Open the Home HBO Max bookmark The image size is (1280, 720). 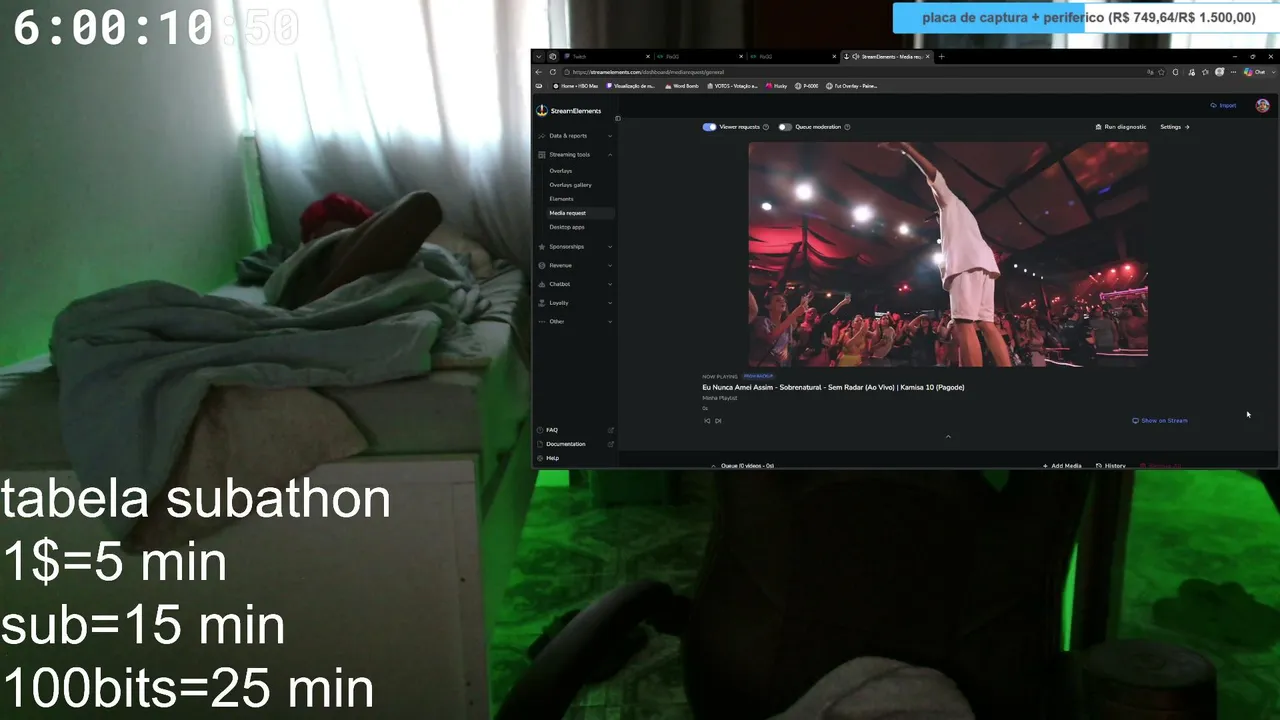tap(574, 86)
